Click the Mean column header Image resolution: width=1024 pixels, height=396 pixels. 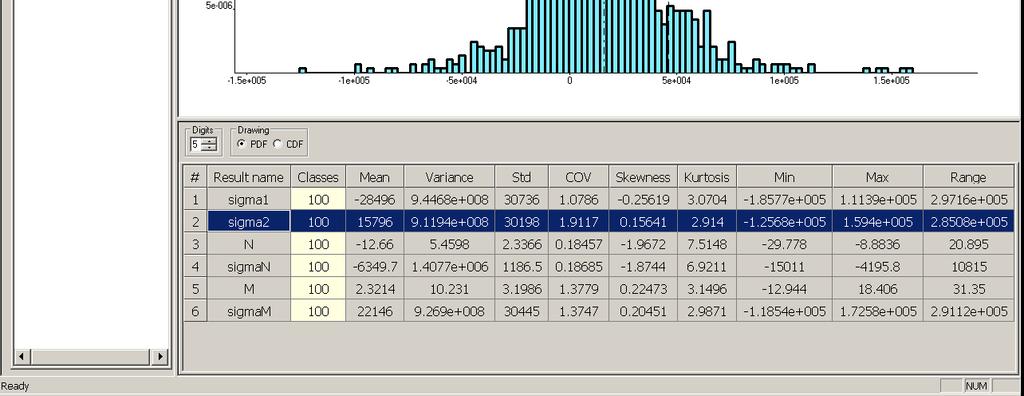375,177
